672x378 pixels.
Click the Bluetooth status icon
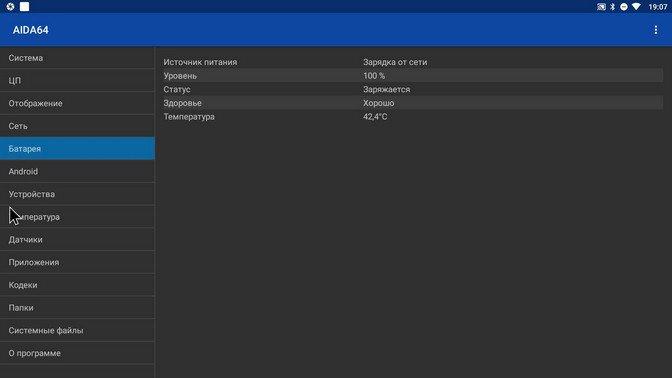(612, 7)
